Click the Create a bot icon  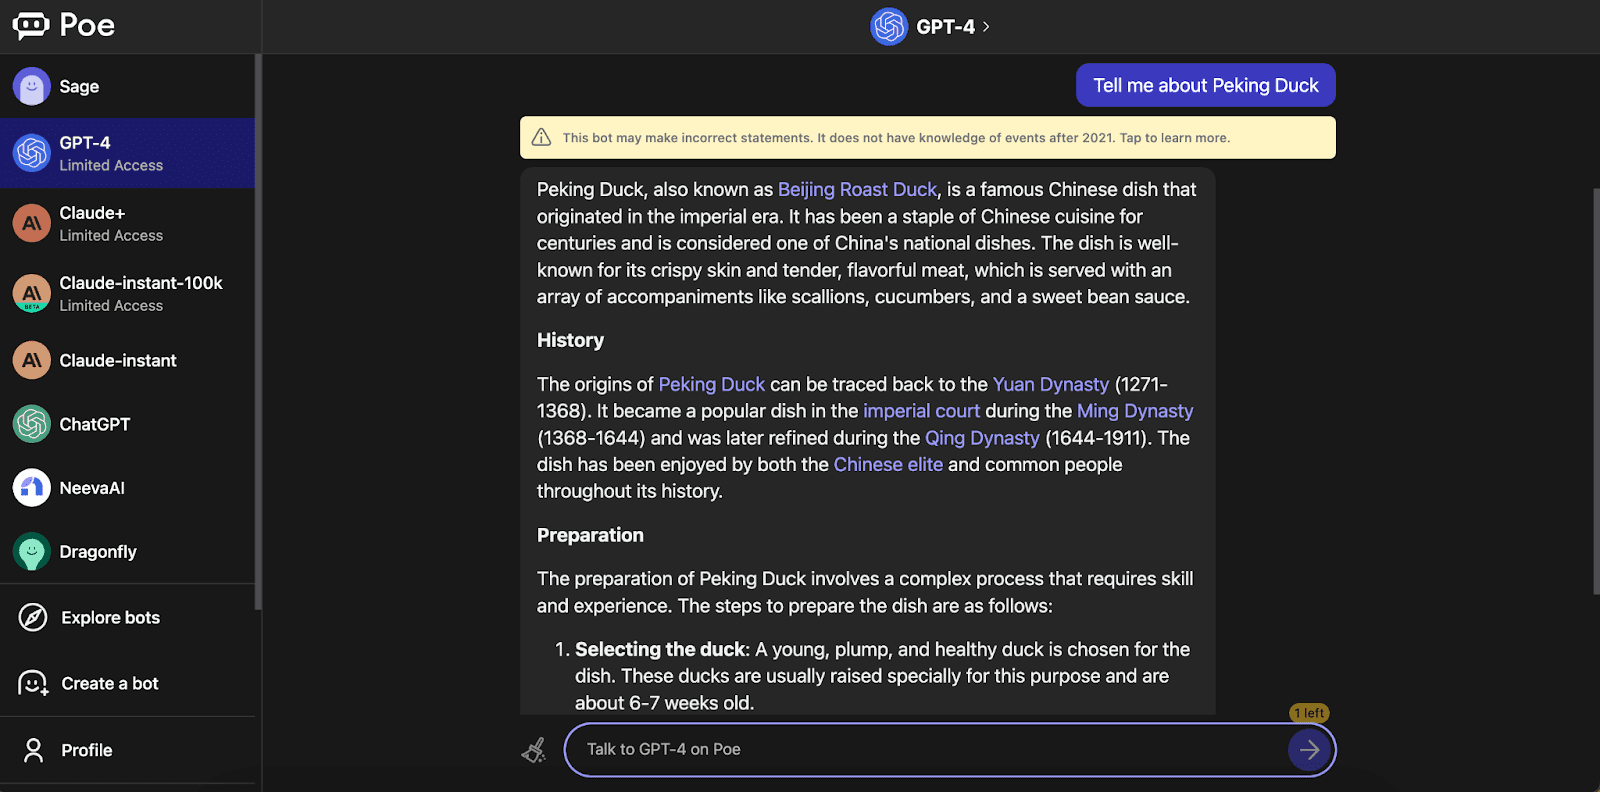(x=33, y=684)
